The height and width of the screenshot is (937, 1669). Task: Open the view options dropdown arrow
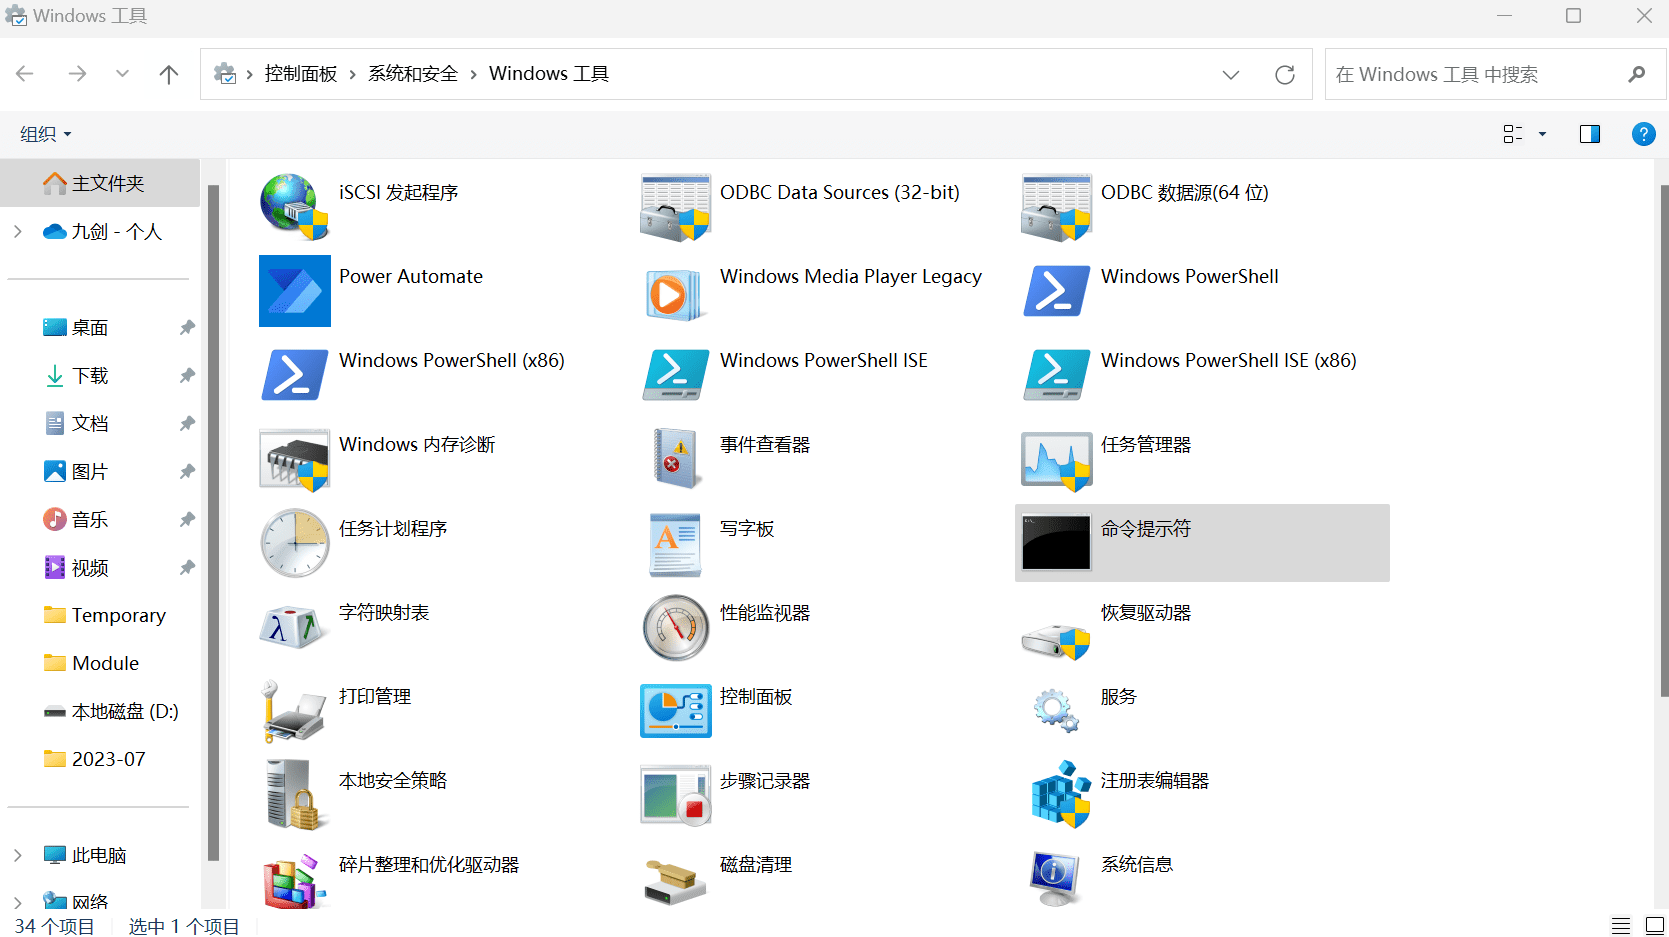1542,134
